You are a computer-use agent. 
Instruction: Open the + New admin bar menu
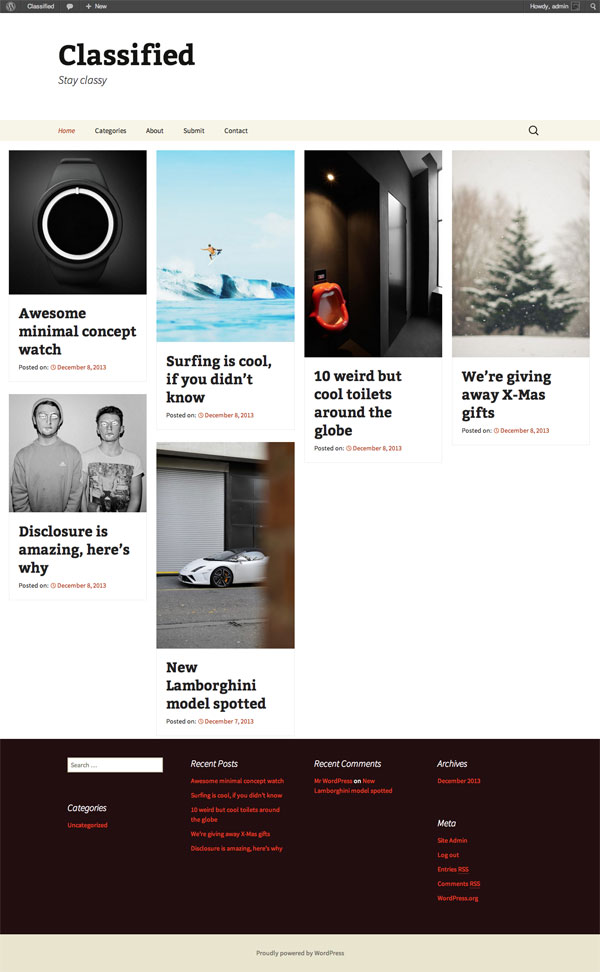tap(96, 6)
